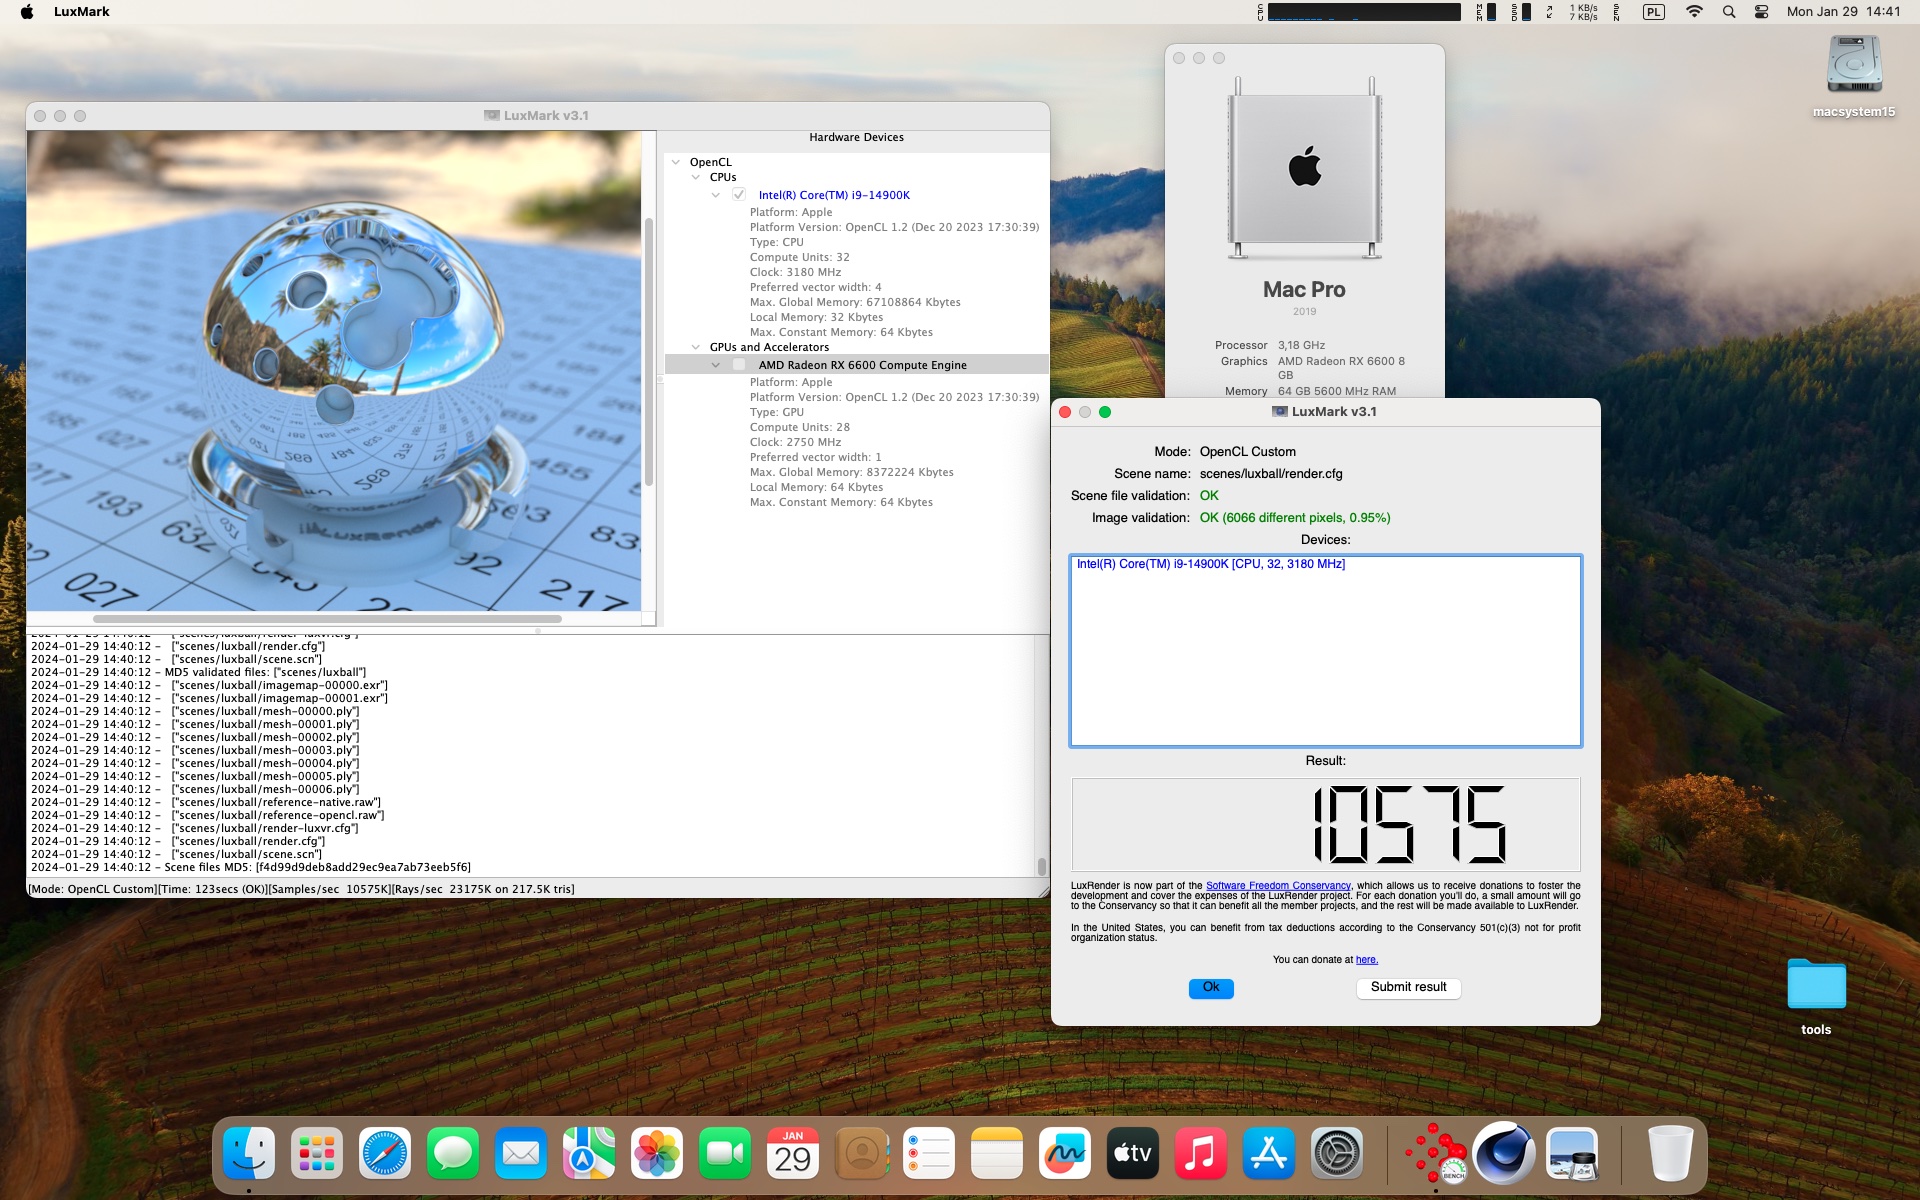Open the LuxMark menu in the menu bar
The image size is (1920, 1200).
point(81,12)
